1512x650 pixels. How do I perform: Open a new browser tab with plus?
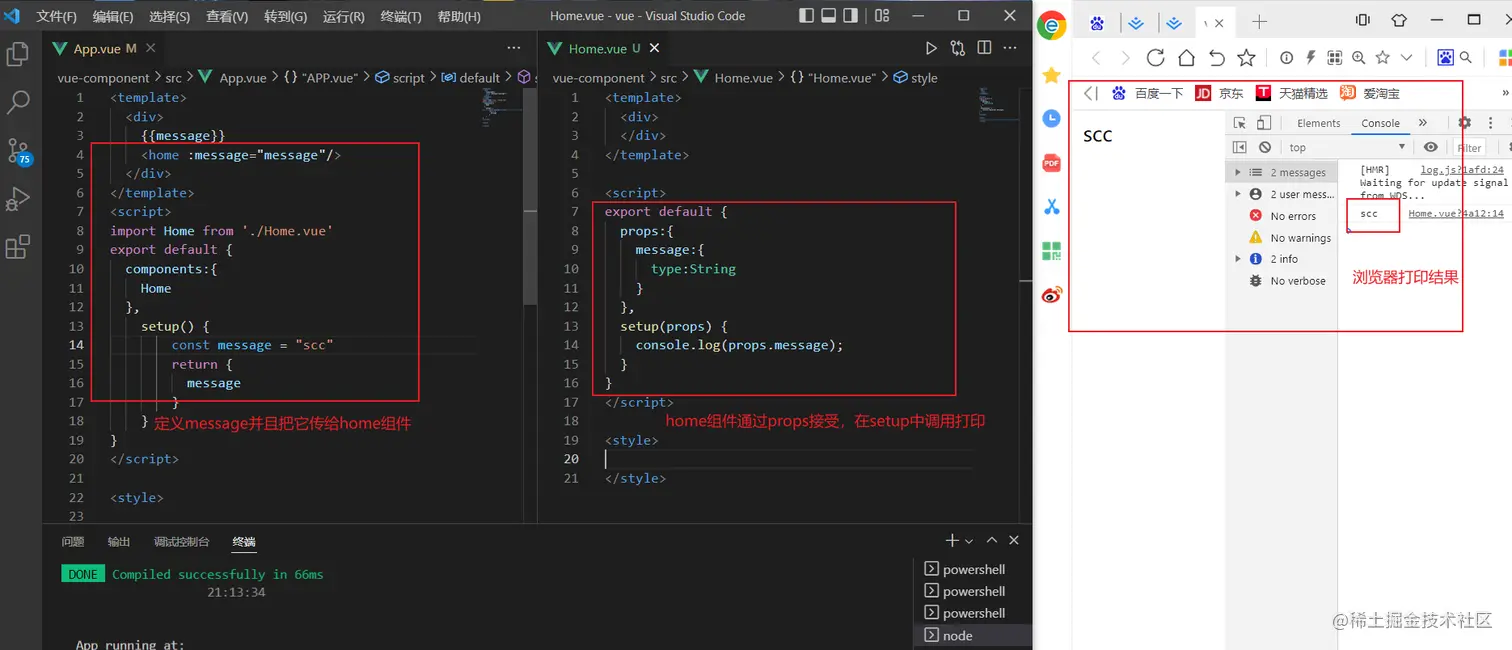tap(1260, 22)
